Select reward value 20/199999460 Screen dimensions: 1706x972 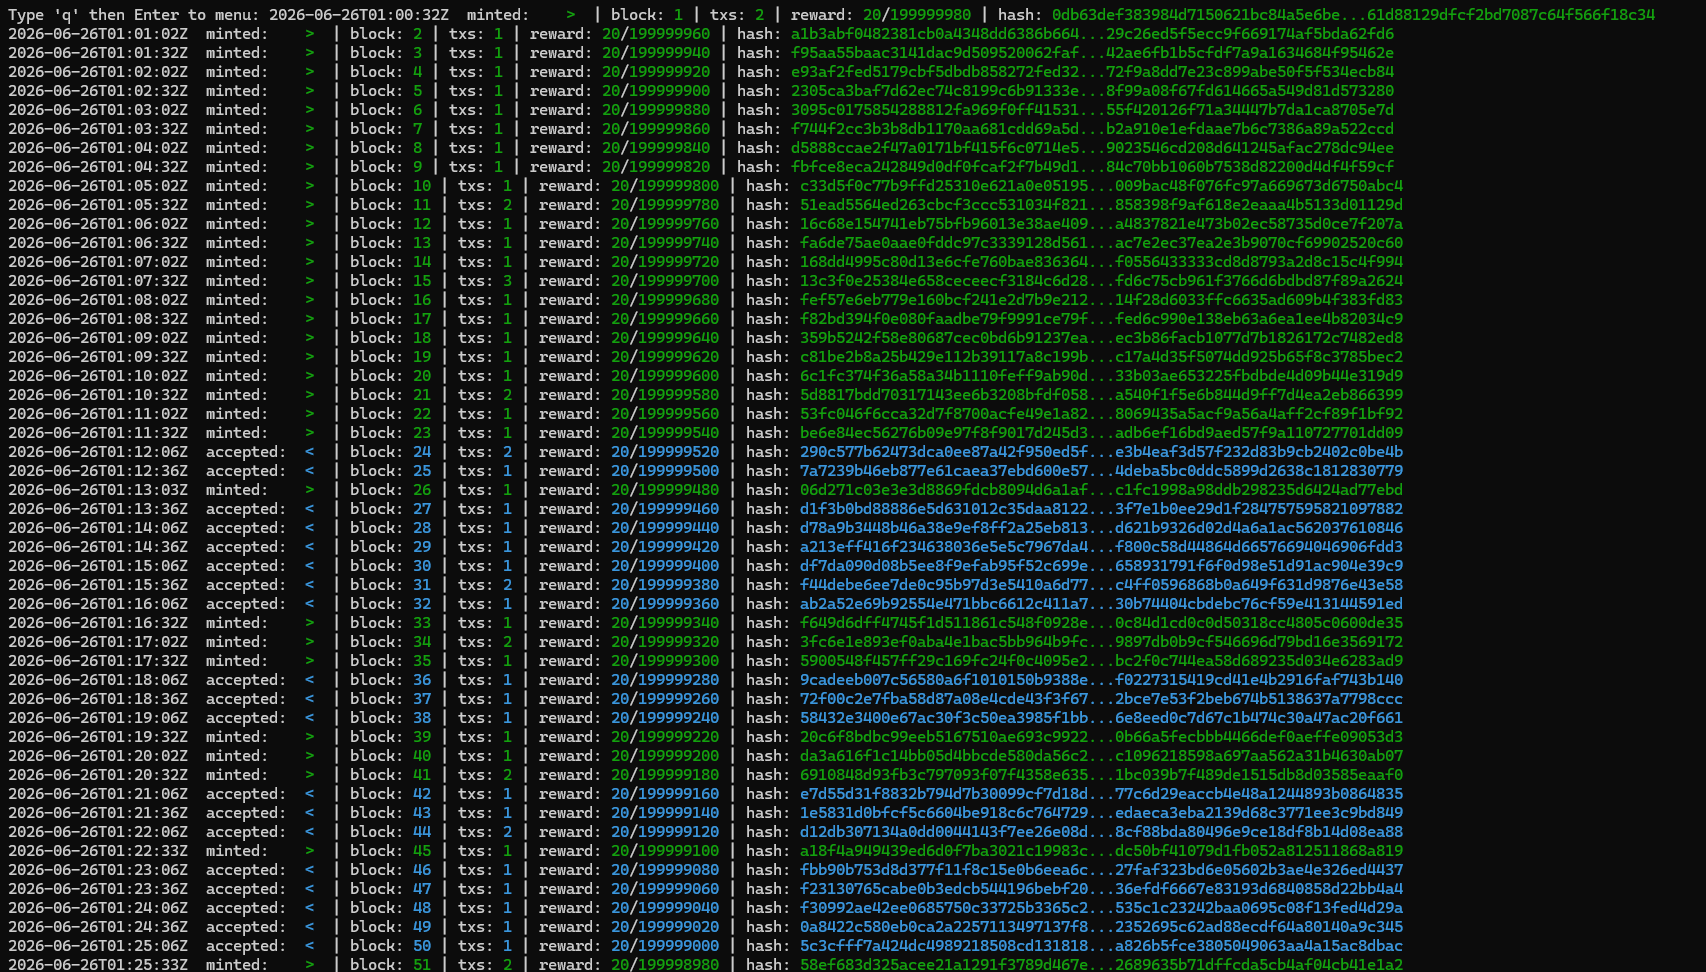click(x=665, y=509)
